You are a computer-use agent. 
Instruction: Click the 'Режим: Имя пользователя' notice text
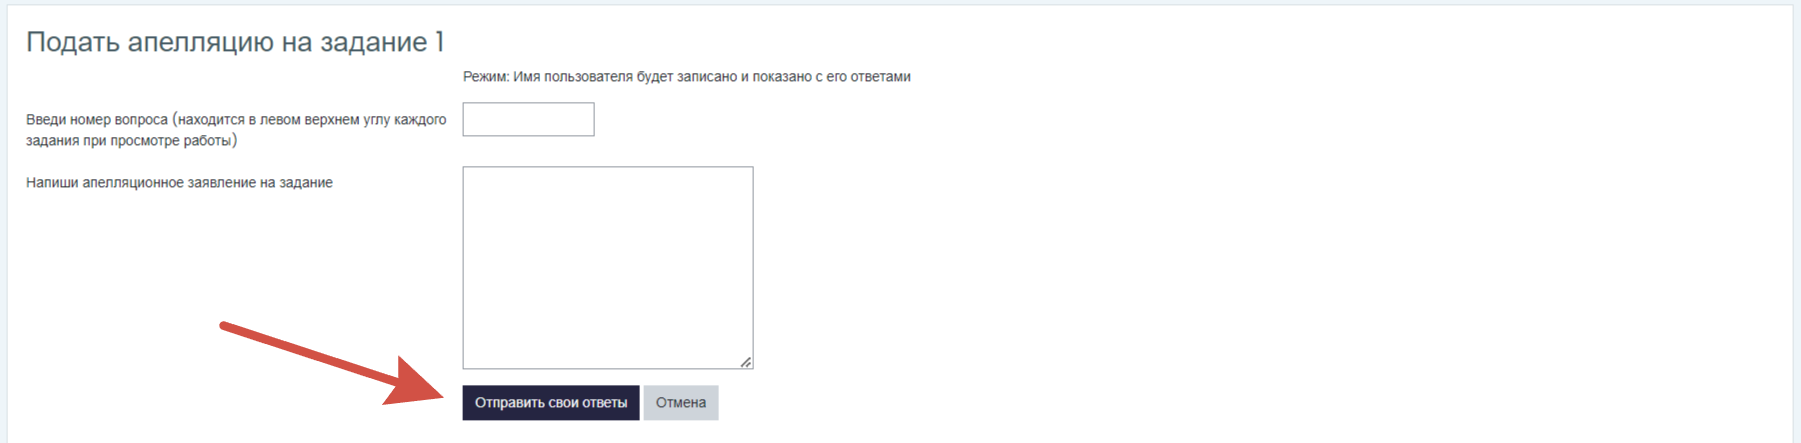(x=687, y=77)
